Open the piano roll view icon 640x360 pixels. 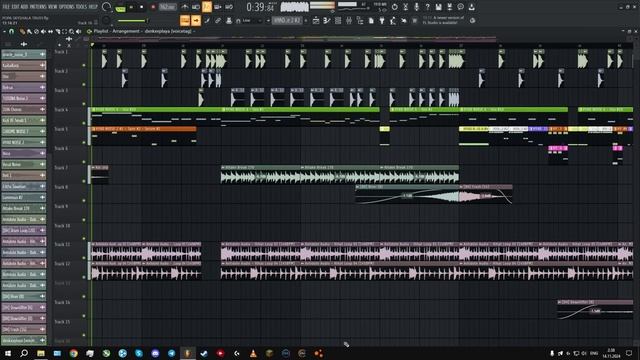click(327, 20)
